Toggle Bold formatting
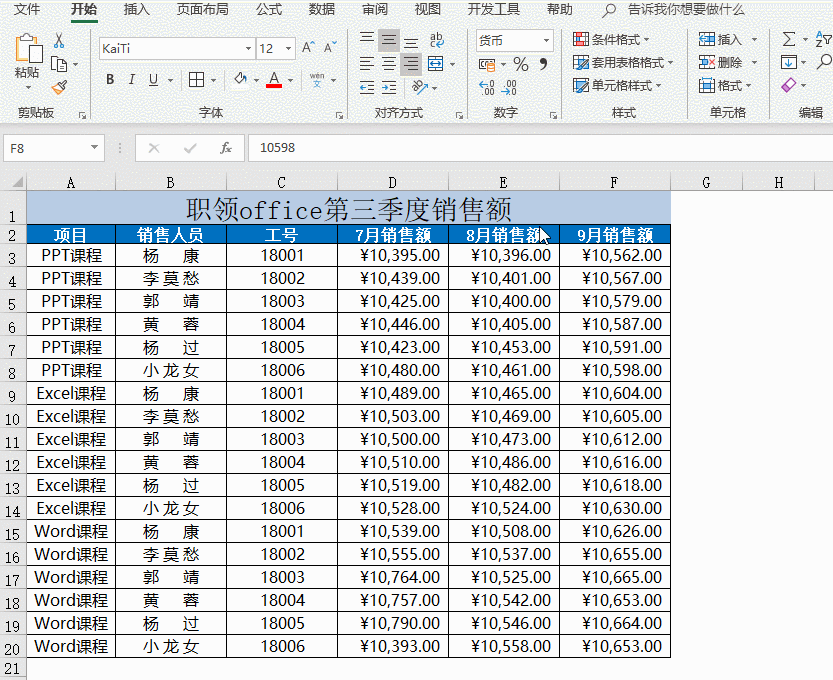Screen dimensions: 833x680 (109, 80)
